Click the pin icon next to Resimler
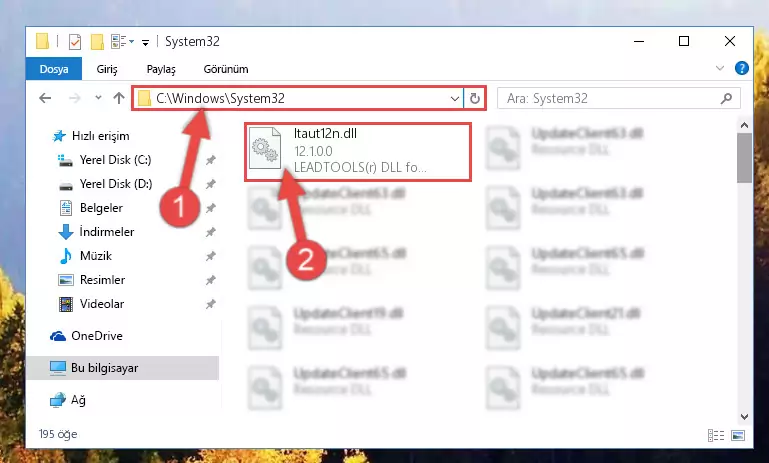 210,281
